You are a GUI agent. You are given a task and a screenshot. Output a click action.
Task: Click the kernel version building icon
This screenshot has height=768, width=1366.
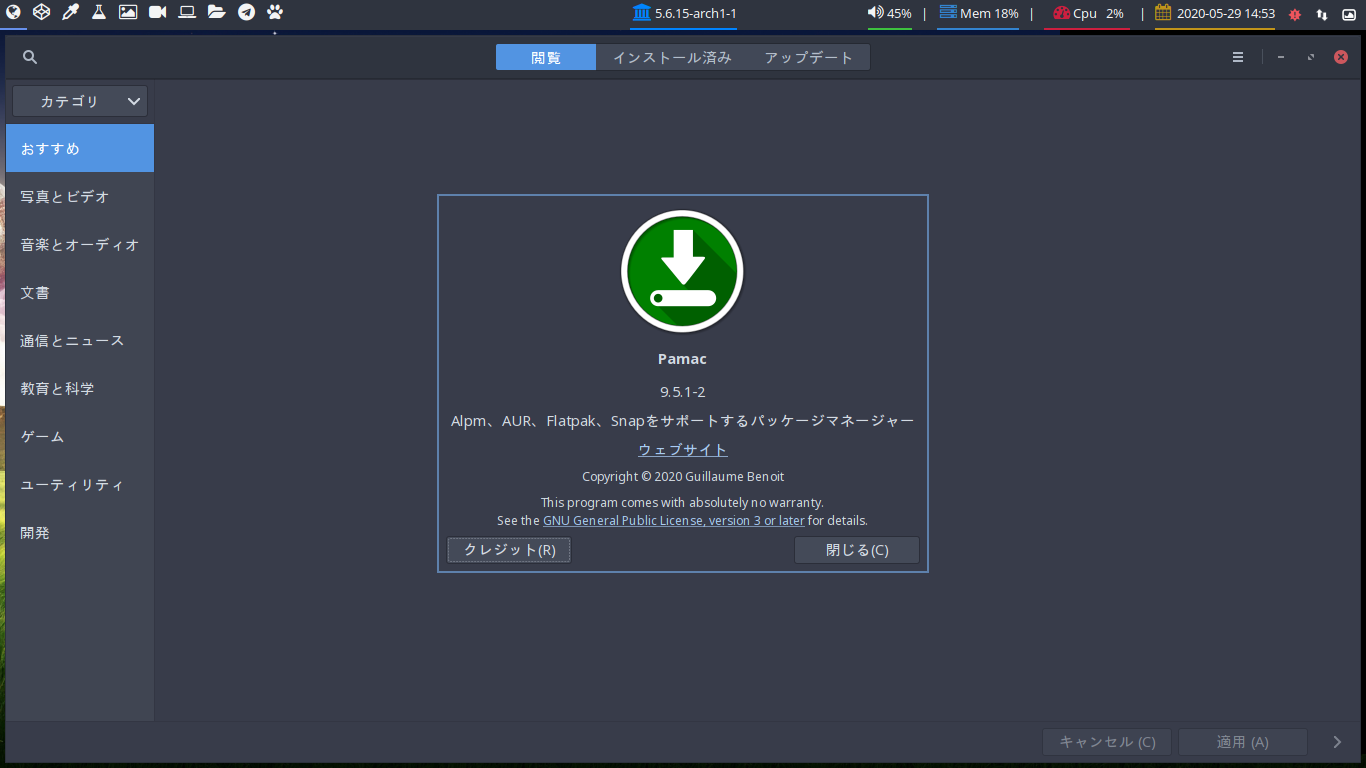pos(641,13)
